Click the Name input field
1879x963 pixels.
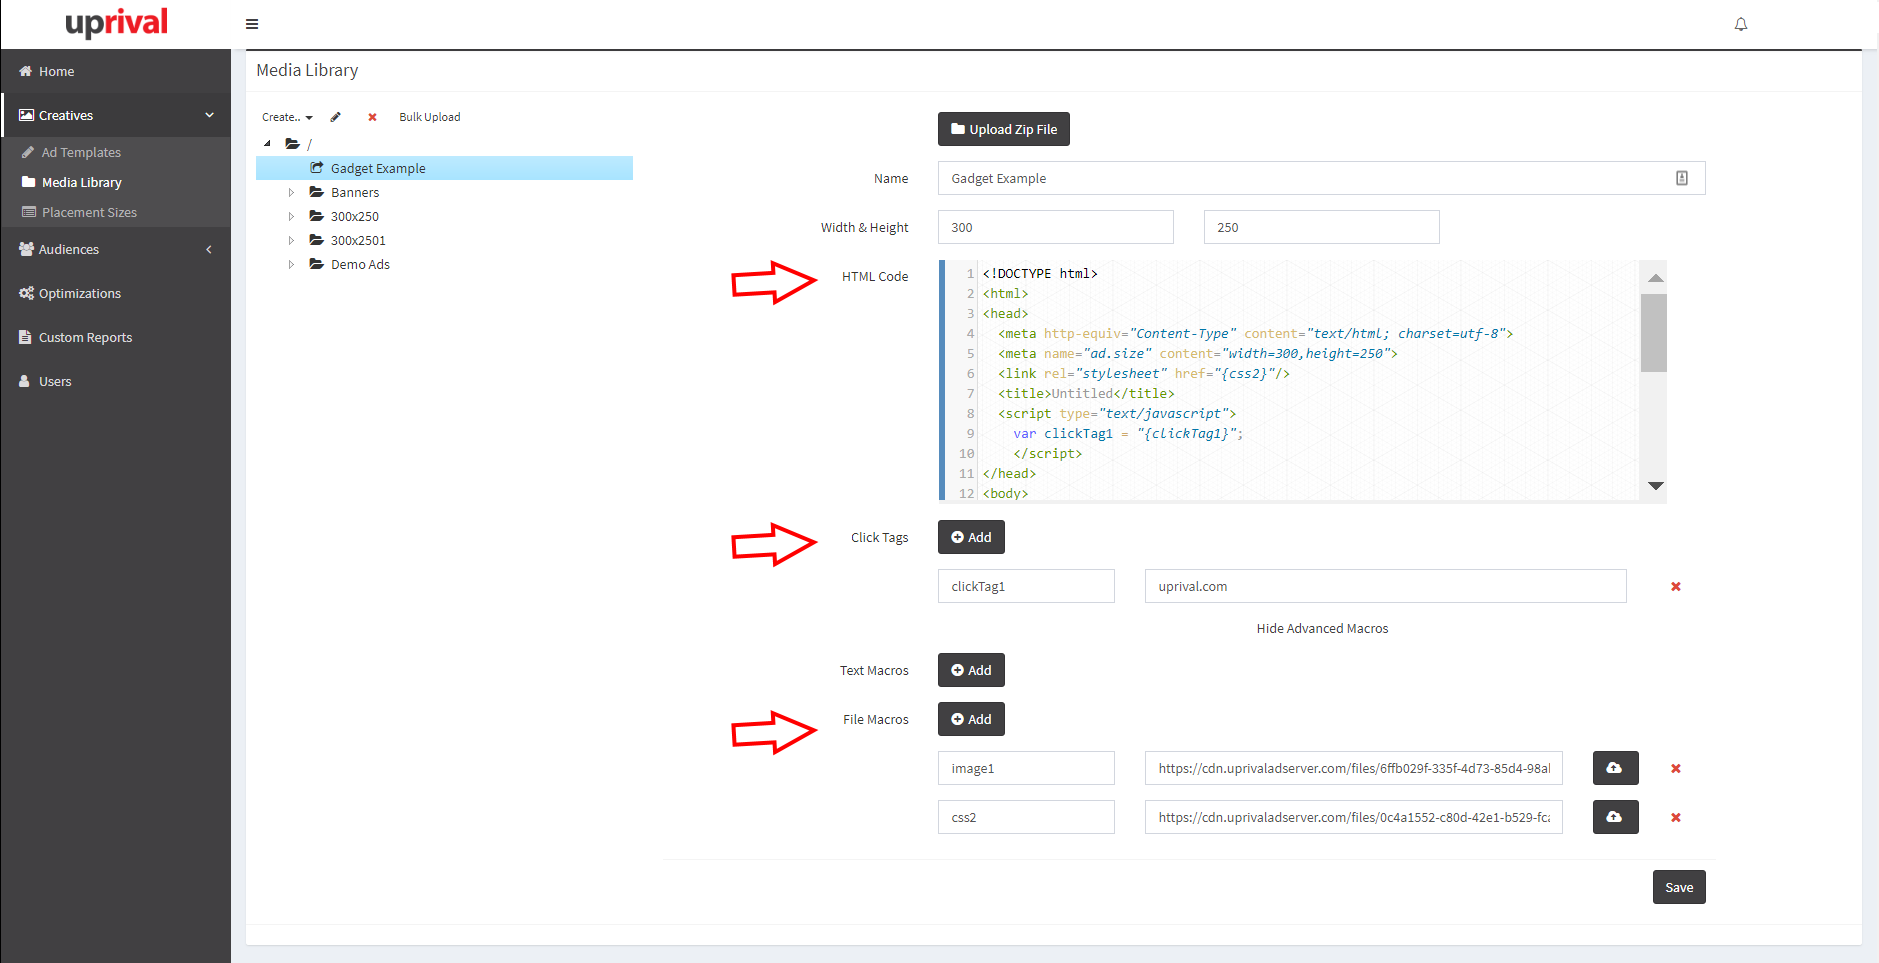coord(1321,178)
